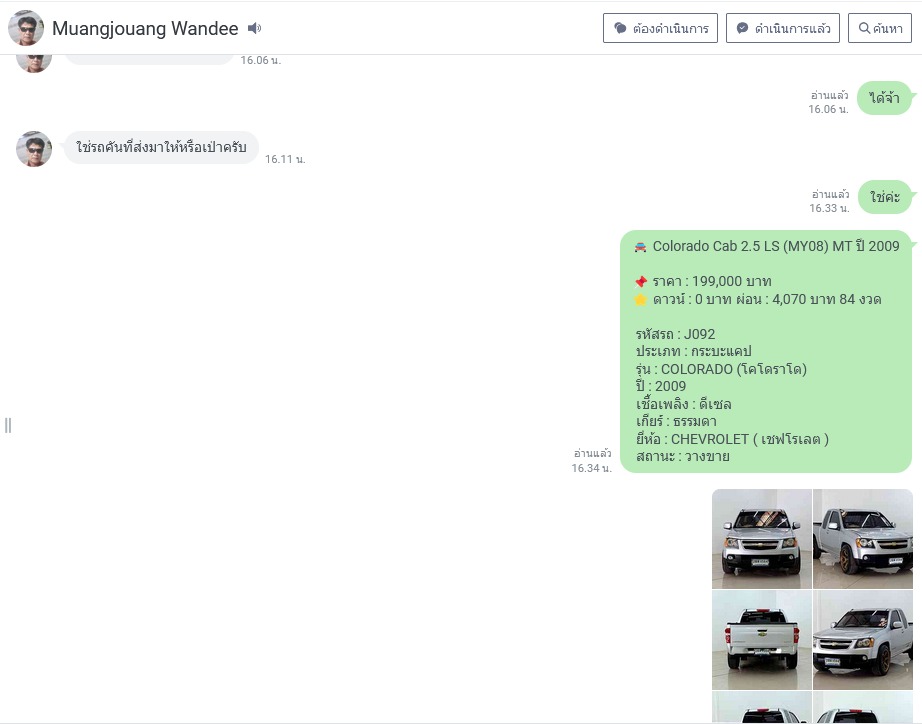This screenshot has height=724, width=922.
Task: Select the reply bubble ได้จ้า
Action: click(884, 98)
